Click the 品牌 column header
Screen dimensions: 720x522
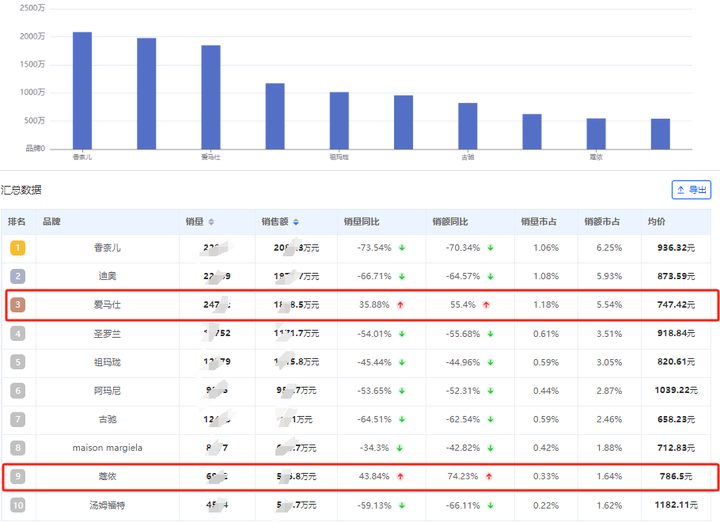coord(51,222)
